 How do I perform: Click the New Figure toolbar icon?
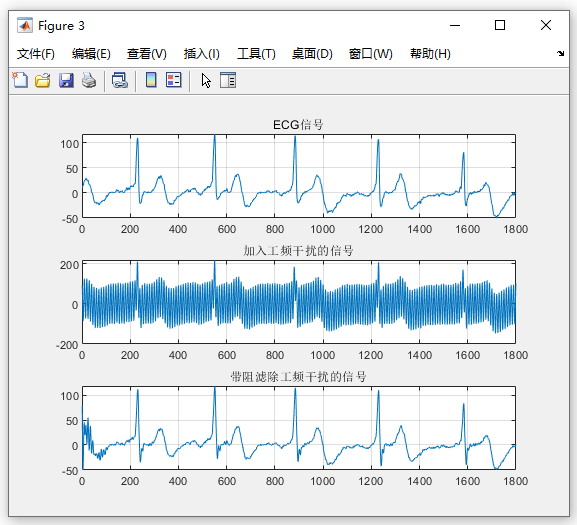pos(20,80)
